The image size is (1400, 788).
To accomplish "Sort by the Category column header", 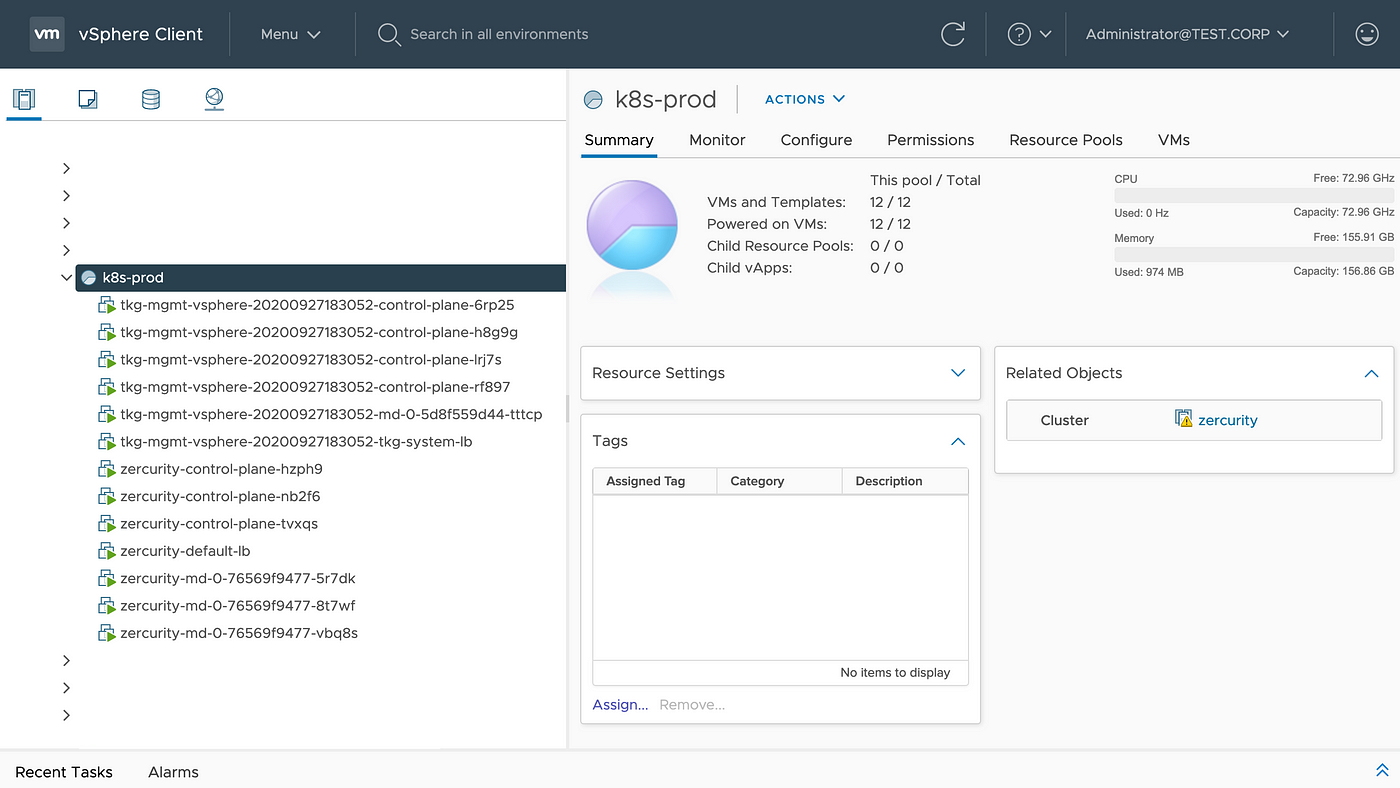I will (780, 481).
